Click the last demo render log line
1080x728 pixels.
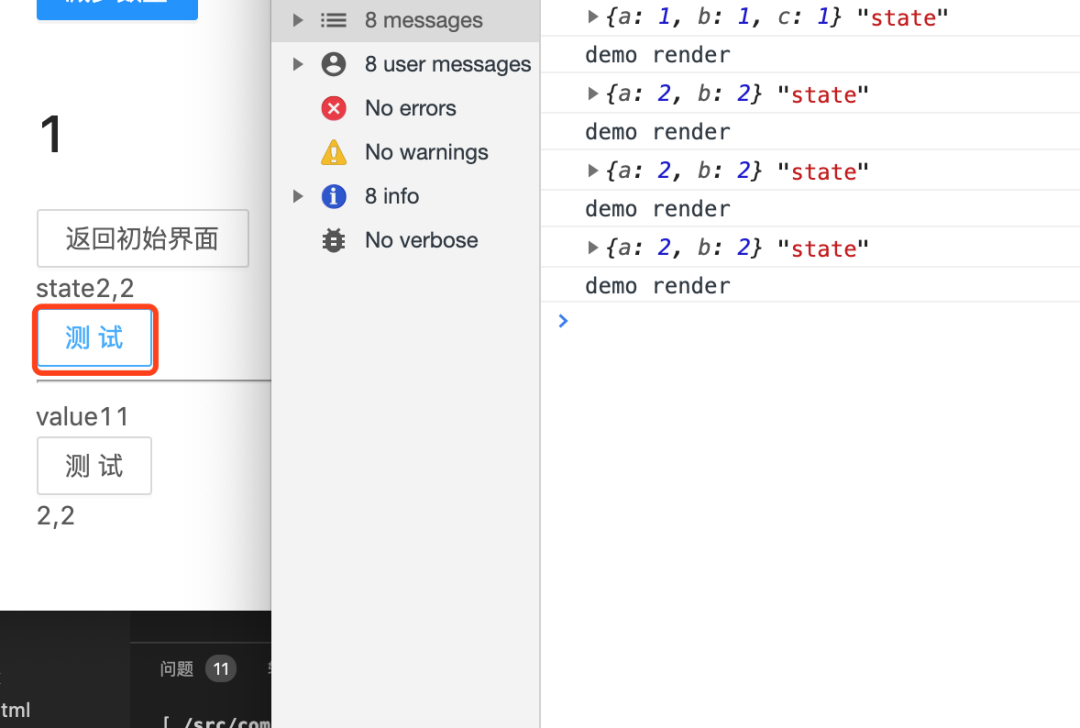(x=658, y=286)
